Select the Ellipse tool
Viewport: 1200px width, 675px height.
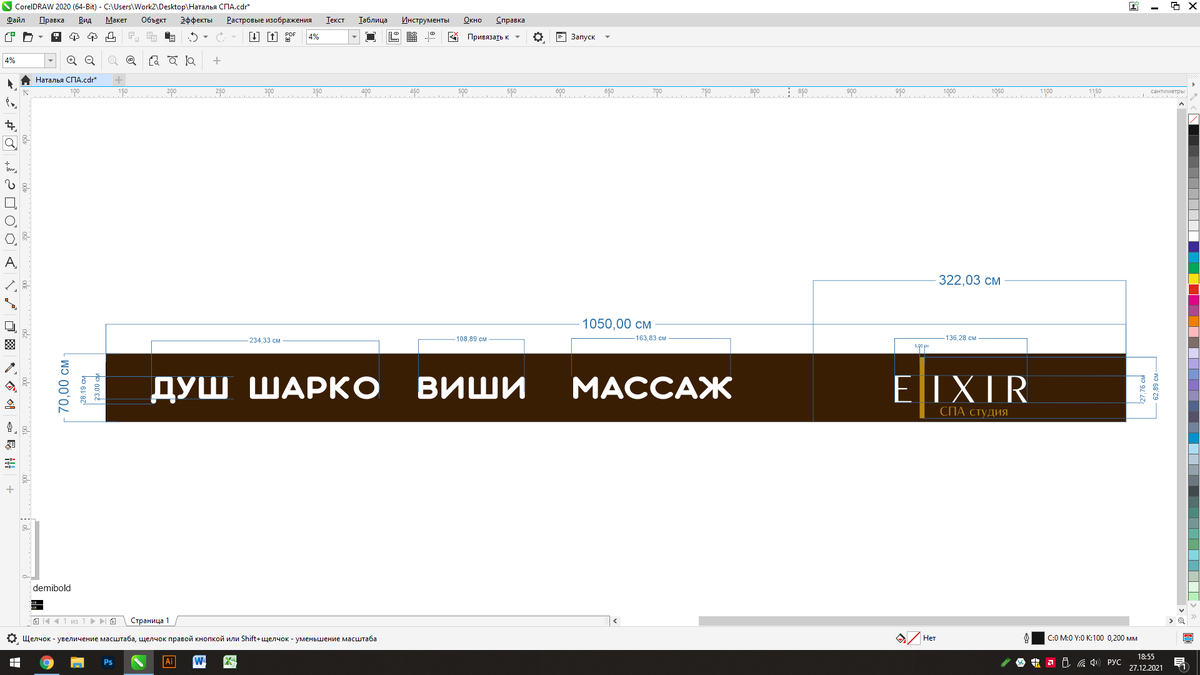tap(10, 221)
